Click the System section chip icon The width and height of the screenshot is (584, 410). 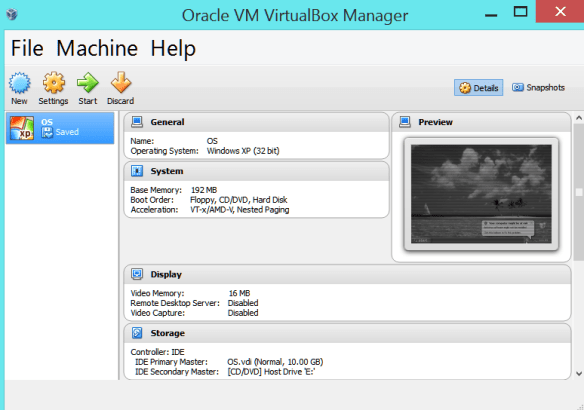tap(137, 171)
